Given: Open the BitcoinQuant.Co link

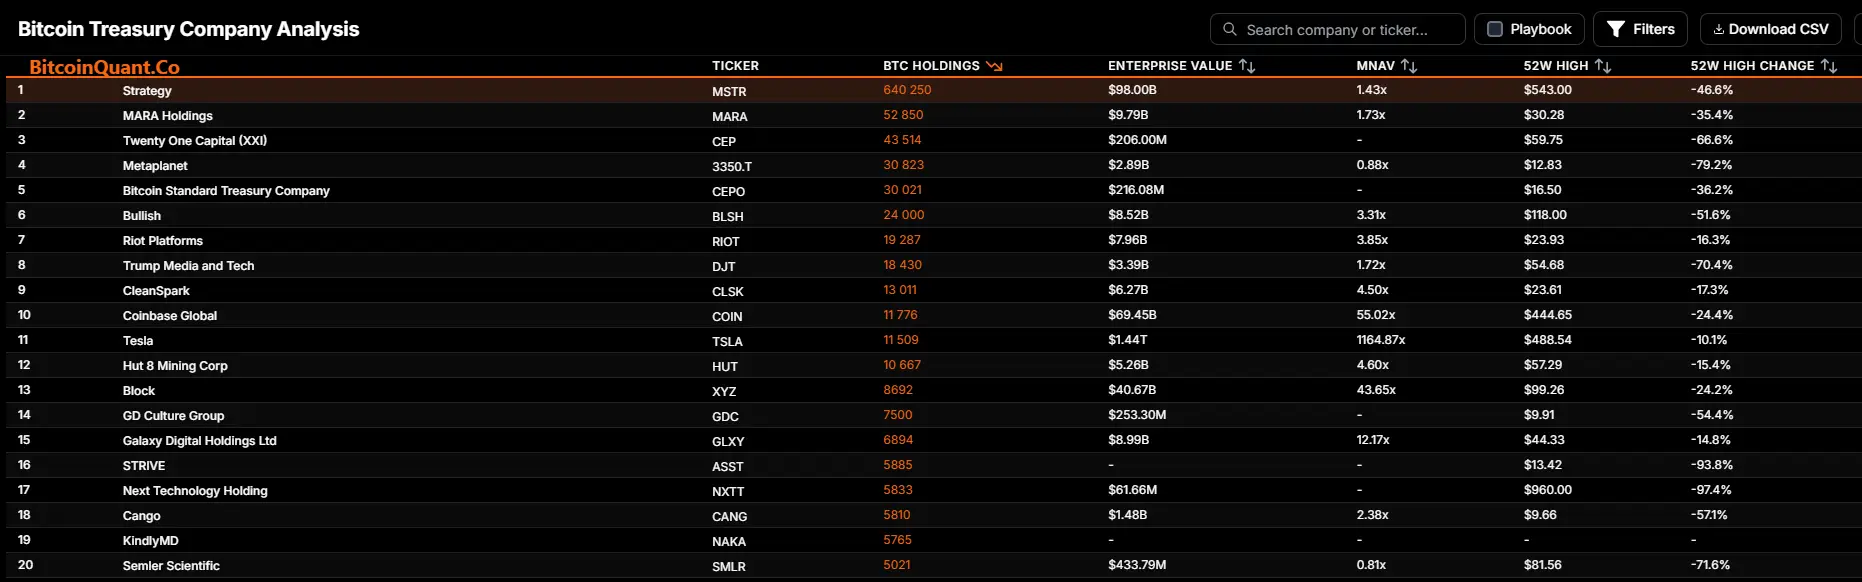Looking at the screenshot, I should (x=104, y=67).
